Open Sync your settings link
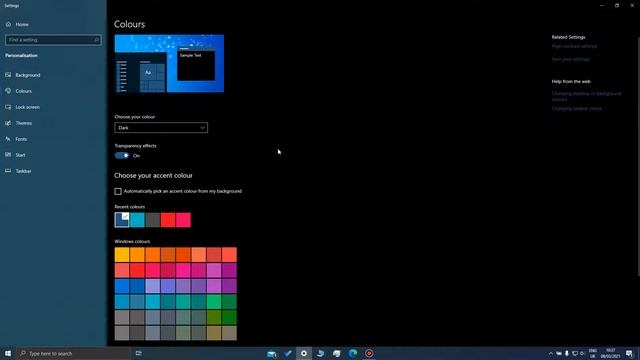This screenshot has height=360, width=640. point(571,59)
